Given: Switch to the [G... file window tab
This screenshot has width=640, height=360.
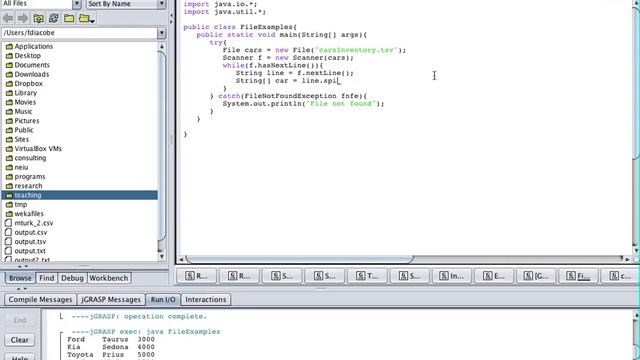Looking at the screenshot, I should point(537,276).
